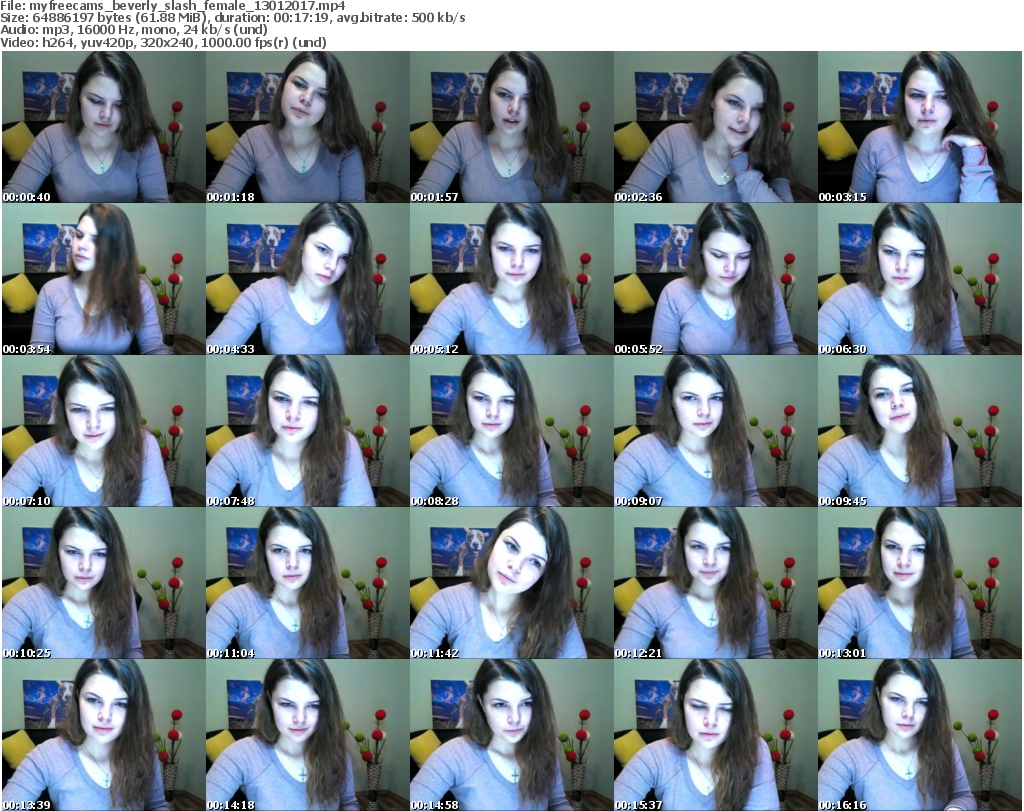Pick the frame stamped 00:09:45
The image size is (1024, 811).
click(920, 431)
